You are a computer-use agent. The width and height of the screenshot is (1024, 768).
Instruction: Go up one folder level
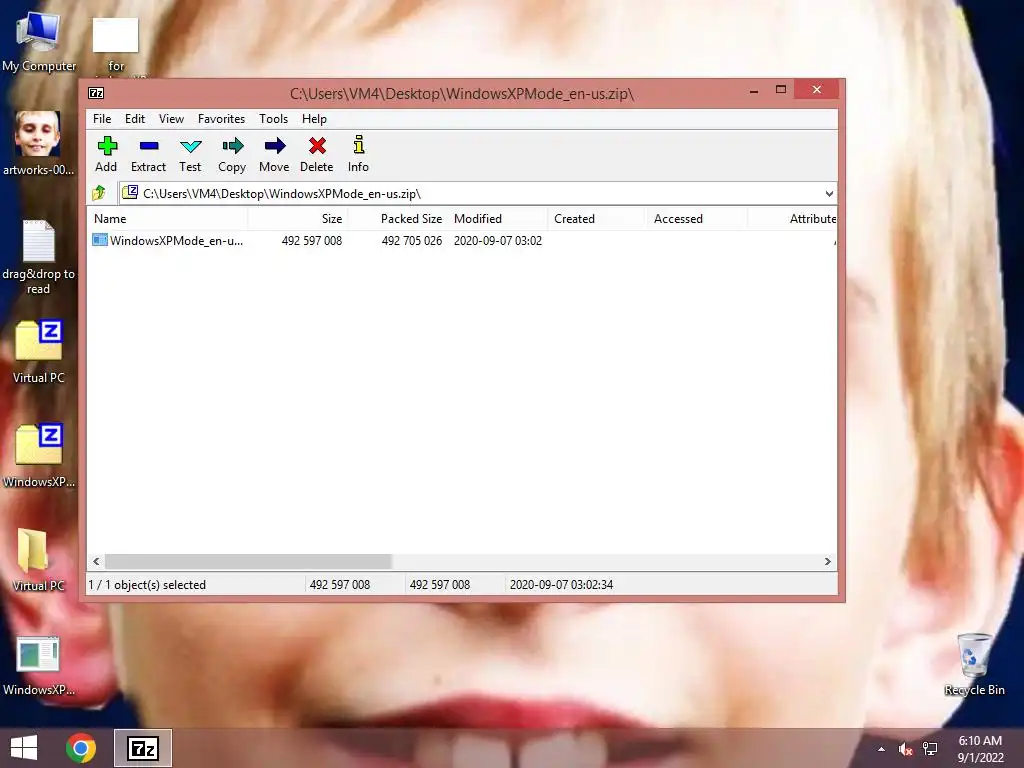click(99, 193)
